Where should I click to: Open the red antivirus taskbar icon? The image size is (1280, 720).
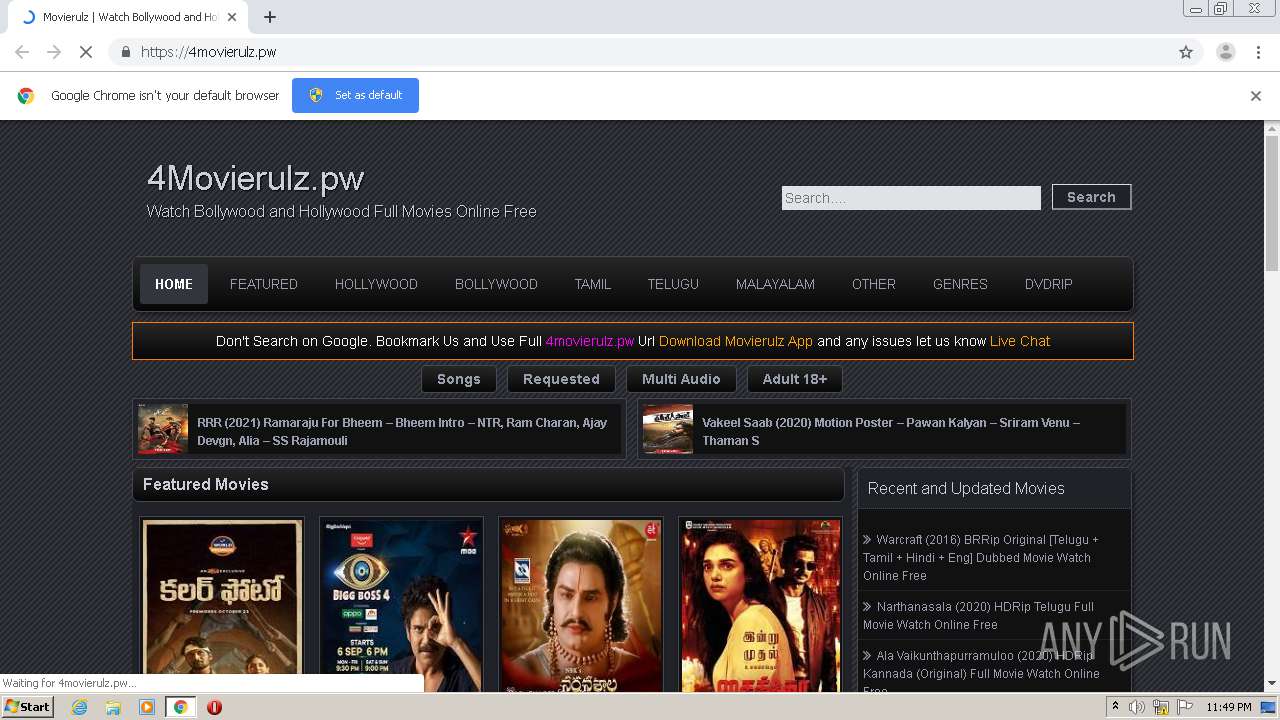[x=214, y=707]
